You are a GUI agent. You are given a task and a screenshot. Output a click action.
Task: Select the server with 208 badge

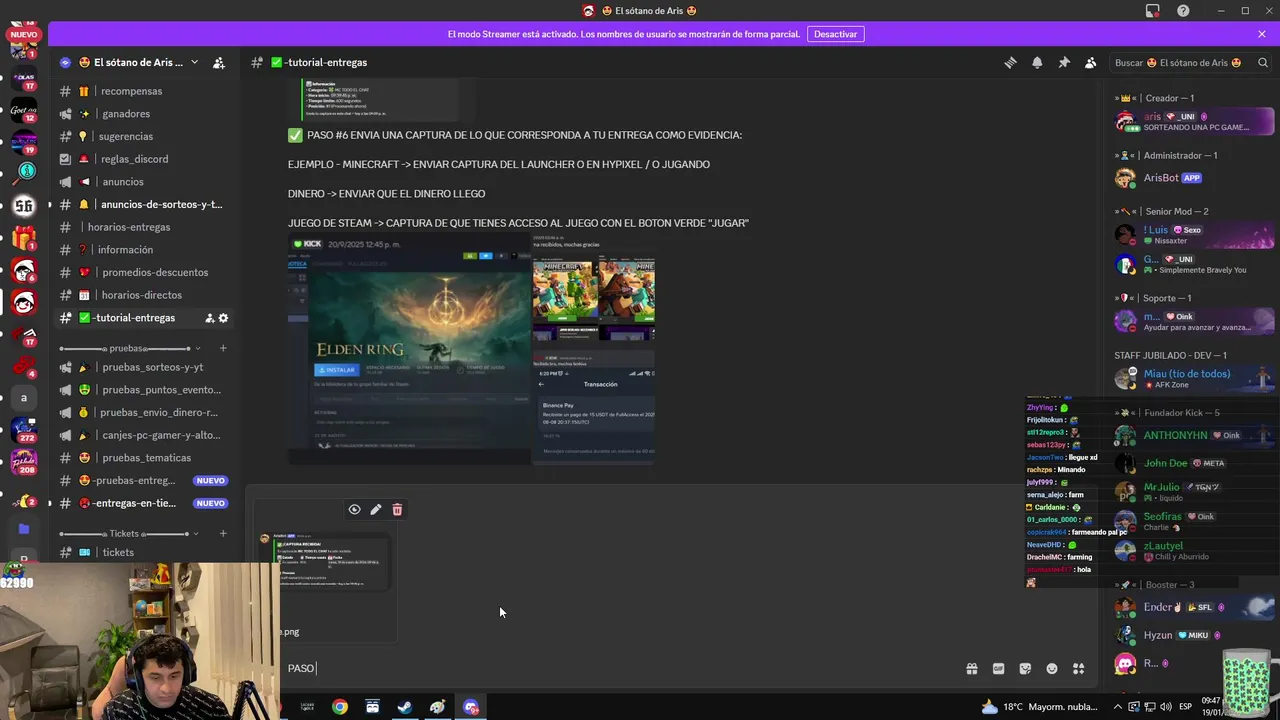(24, 462)
